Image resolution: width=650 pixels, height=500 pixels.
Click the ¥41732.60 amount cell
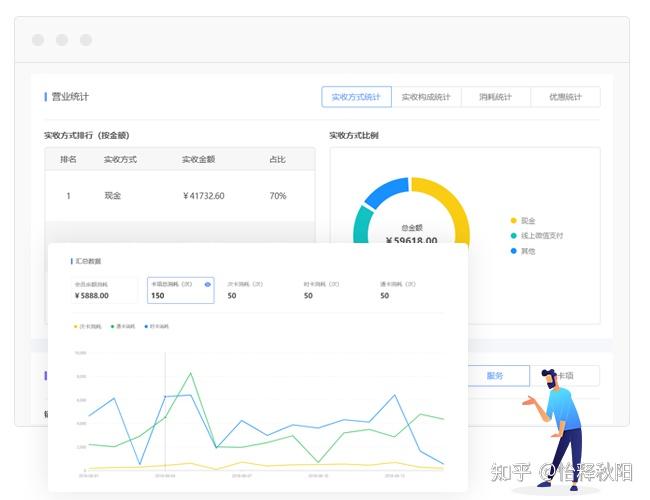tap(204, 196)
